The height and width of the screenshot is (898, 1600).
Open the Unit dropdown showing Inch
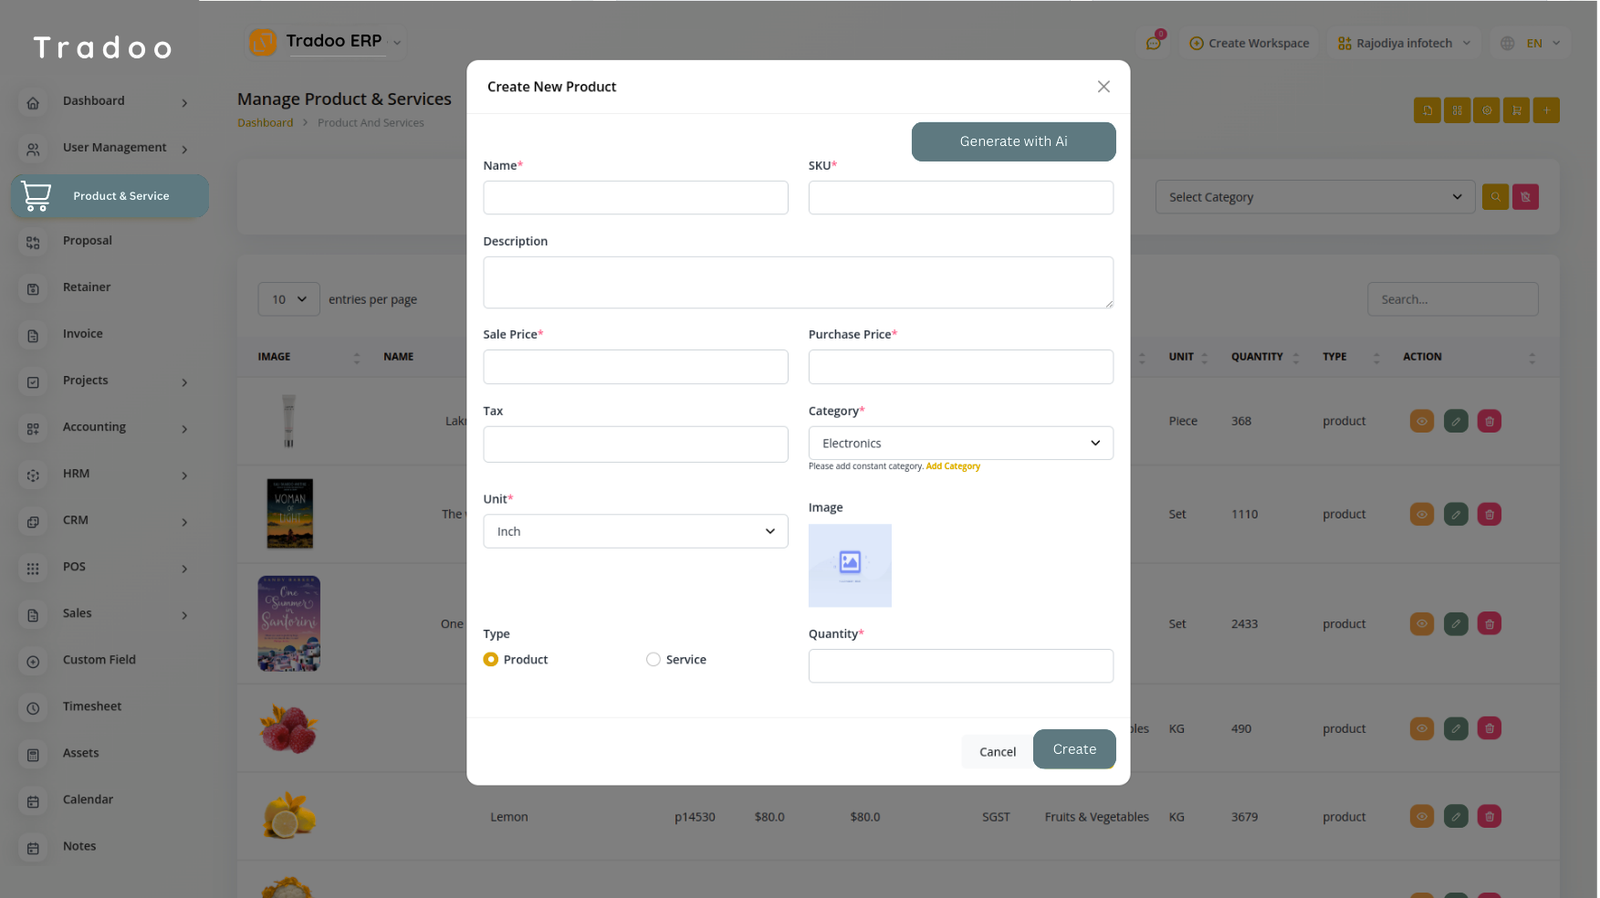pos(635,531)
